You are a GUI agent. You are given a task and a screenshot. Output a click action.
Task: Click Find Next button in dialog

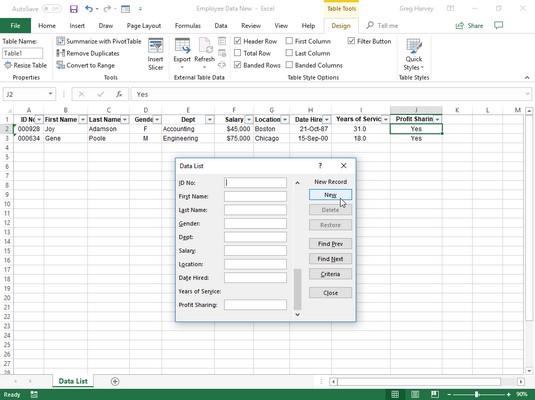tap(330, 259)
